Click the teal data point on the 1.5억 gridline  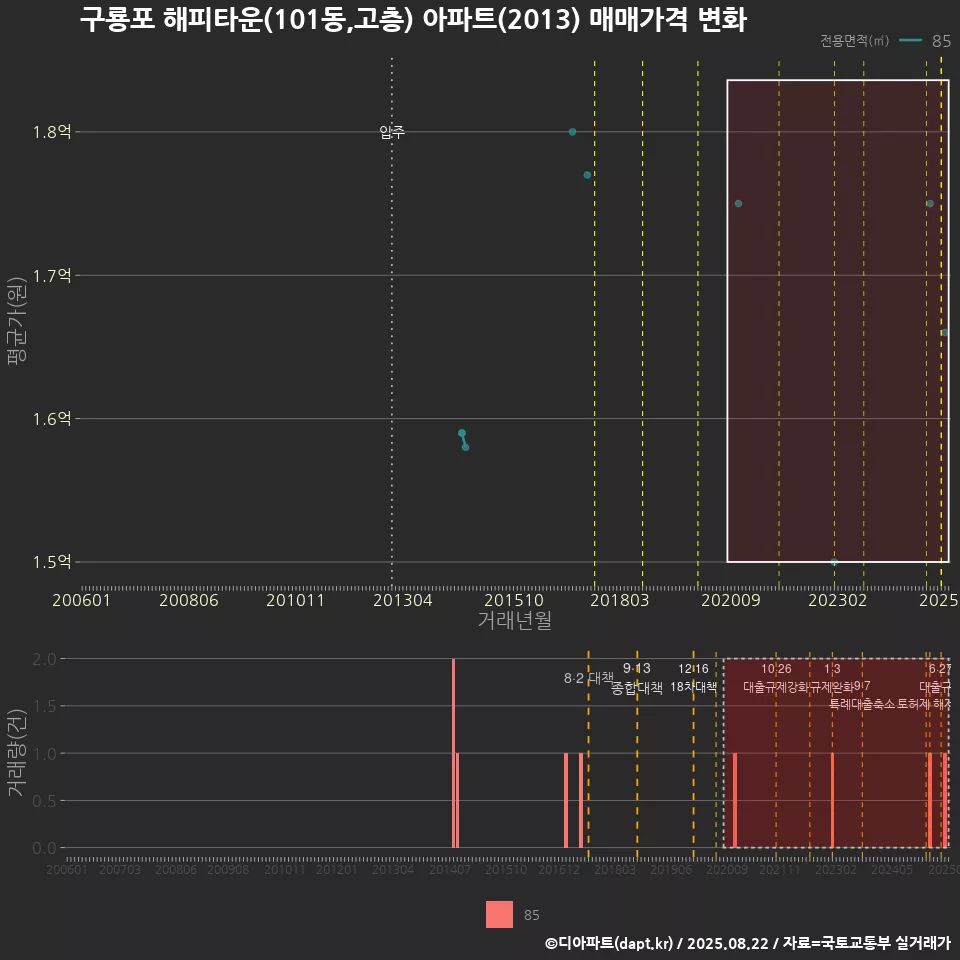click(x=834, y=561)
